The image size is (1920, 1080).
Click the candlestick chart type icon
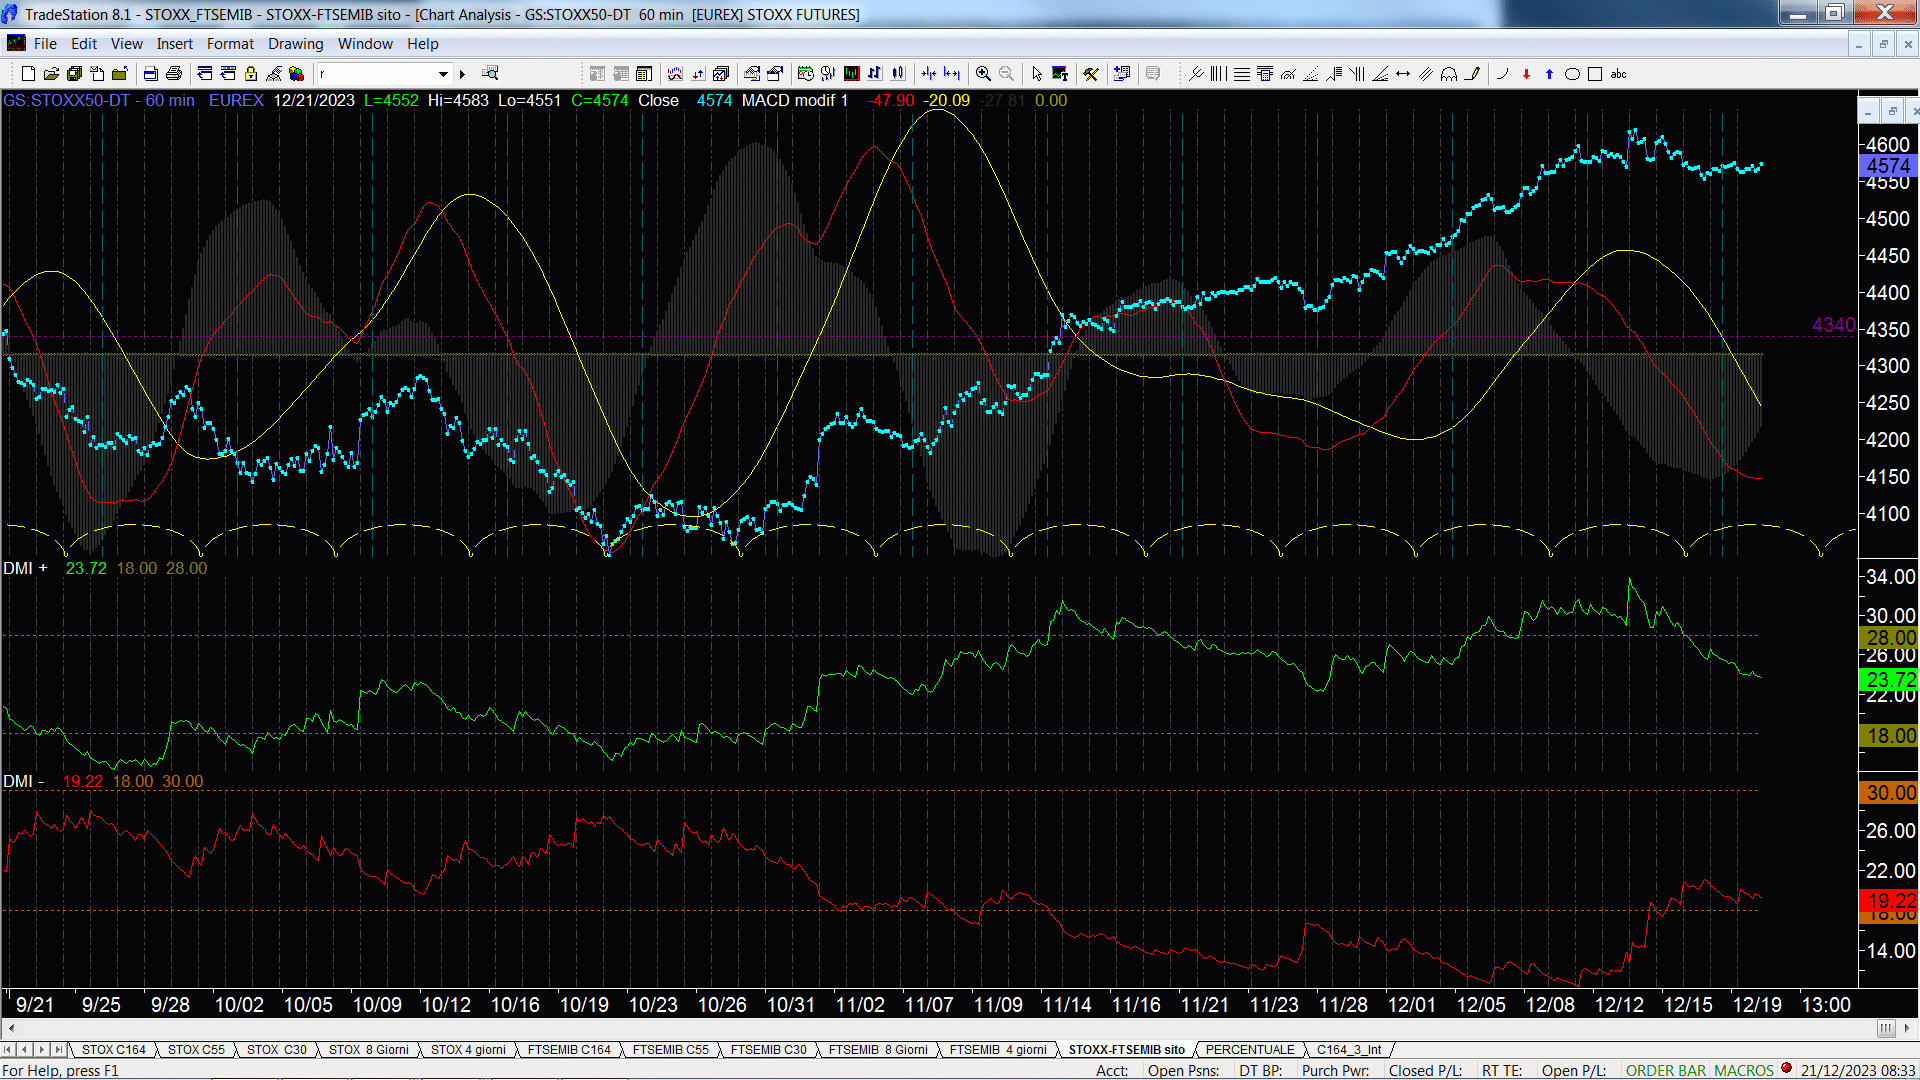click(x=898, y=74)
